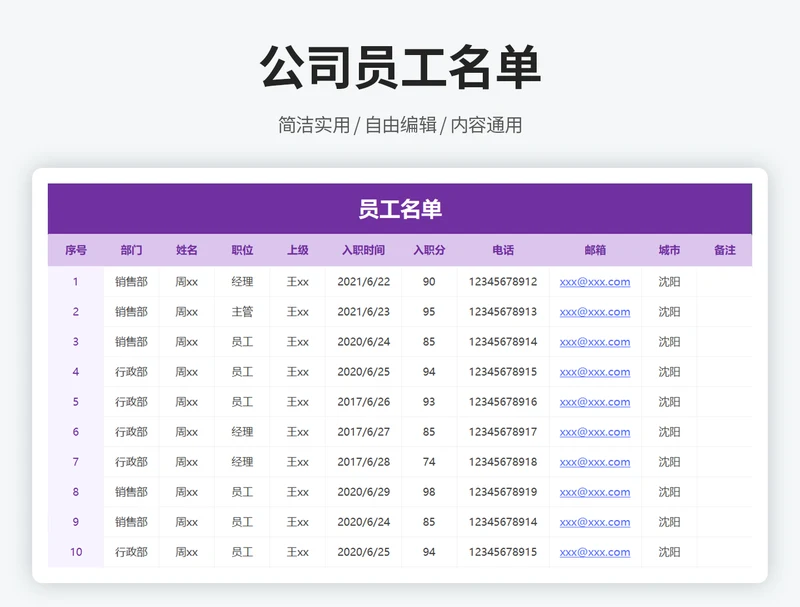The image size is (800, 607).
Task: Click 行政部 department cell in row 4
Action: click(x=131, y=372)
